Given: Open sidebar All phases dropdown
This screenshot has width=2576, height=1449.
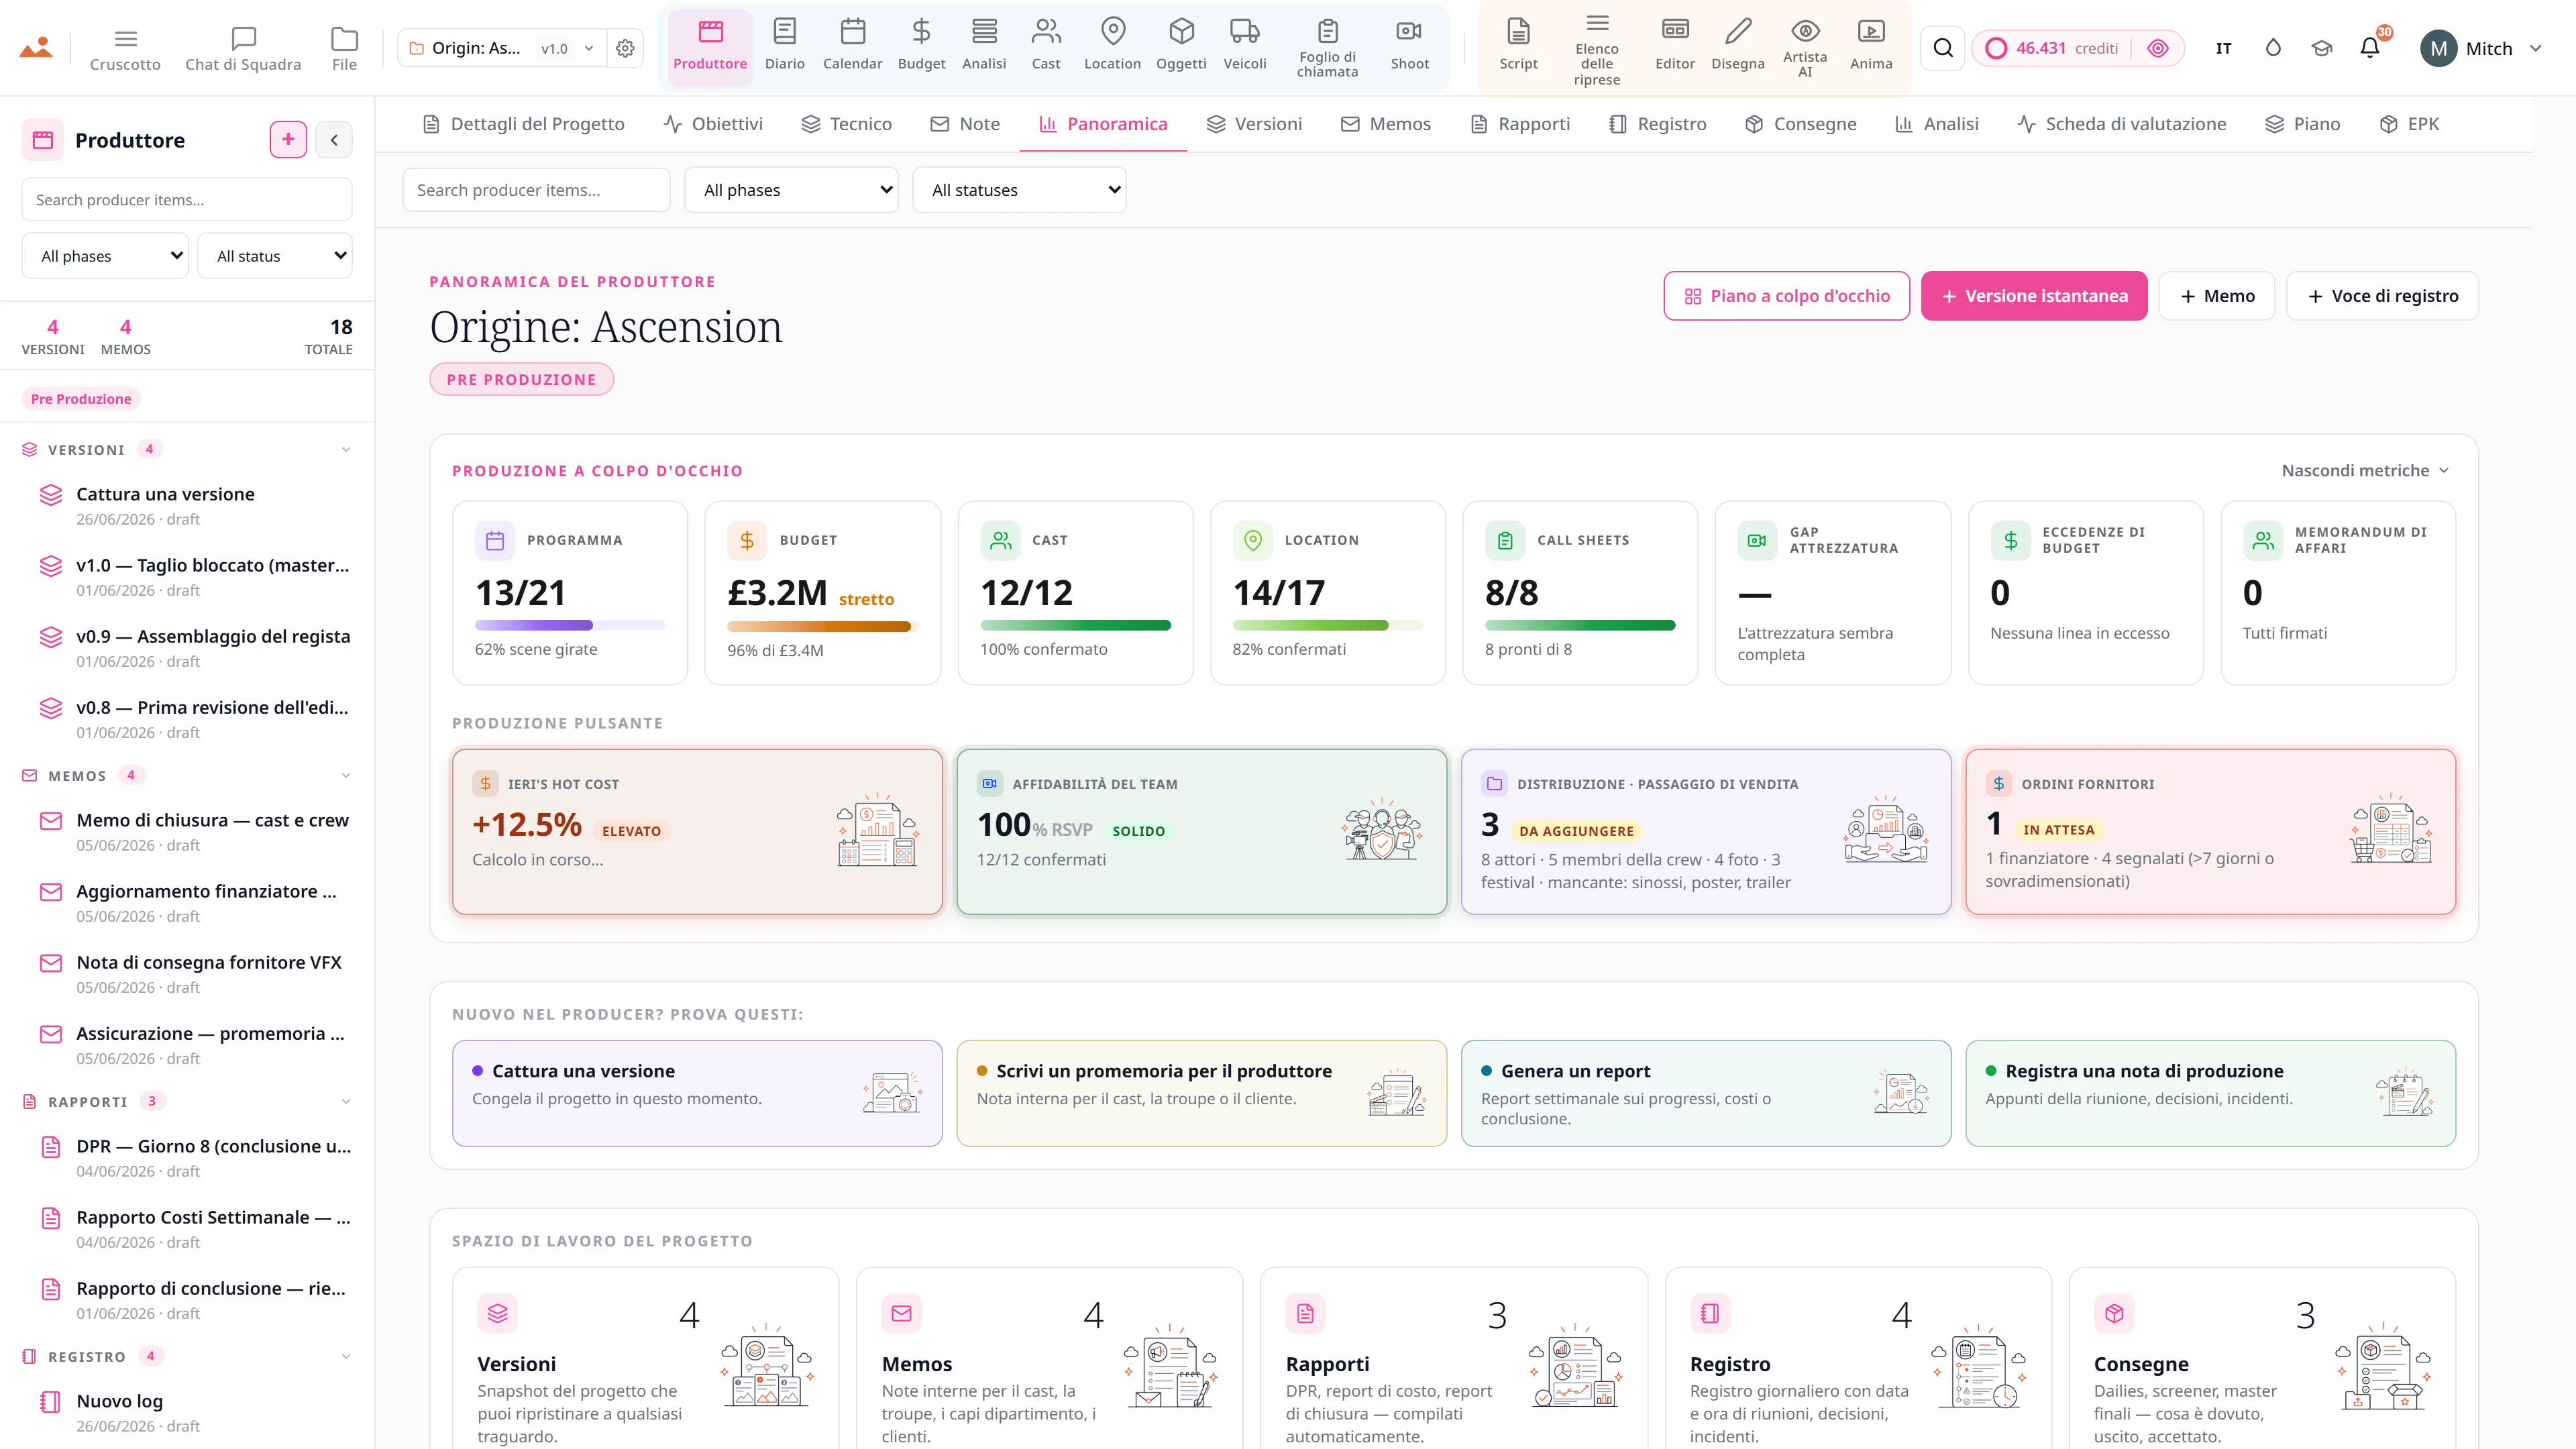Looking at the screenshot, I should coord(105,256).
